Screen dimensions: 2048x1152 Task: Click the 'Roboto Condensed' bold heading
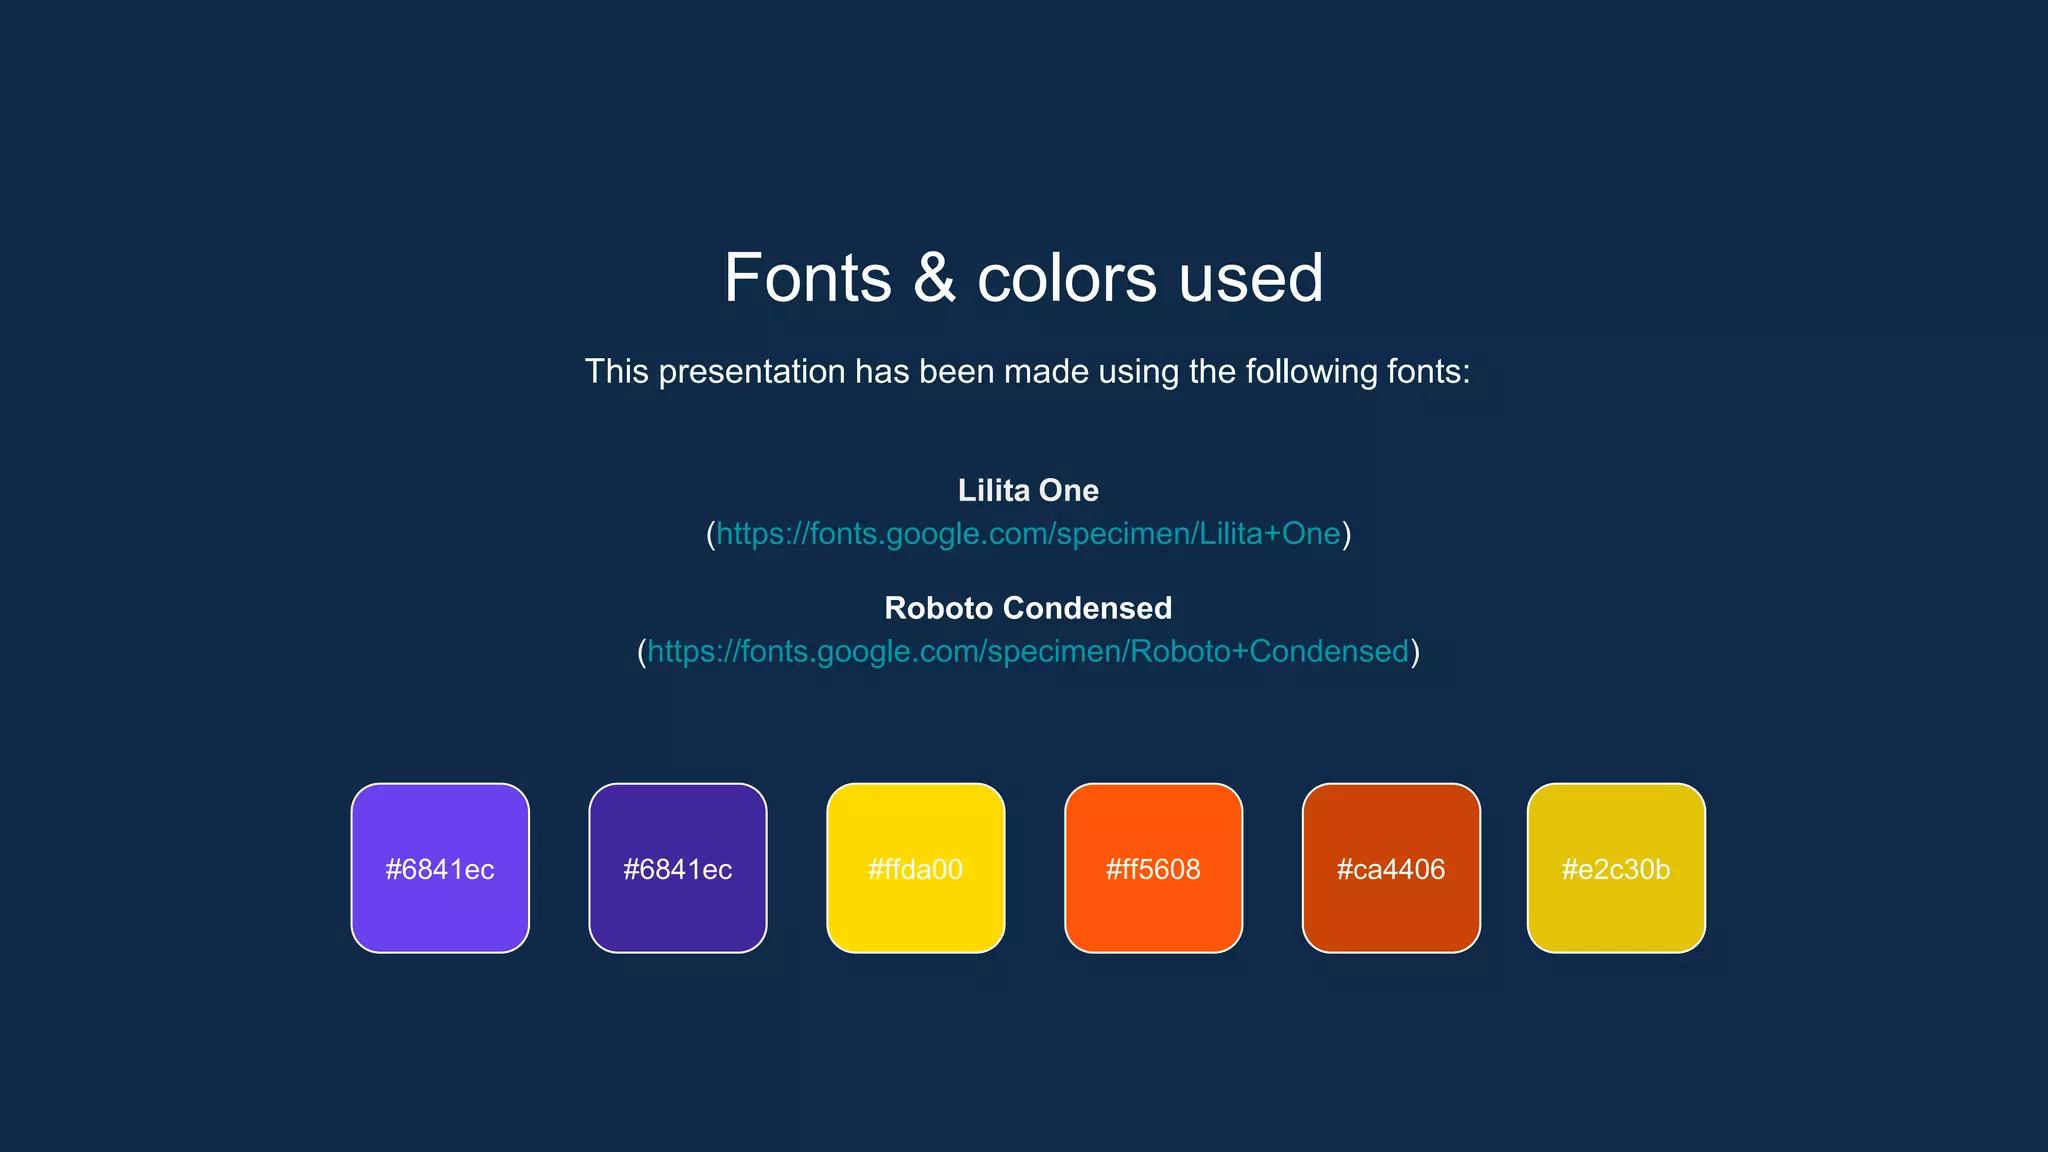pos(1028,608)
